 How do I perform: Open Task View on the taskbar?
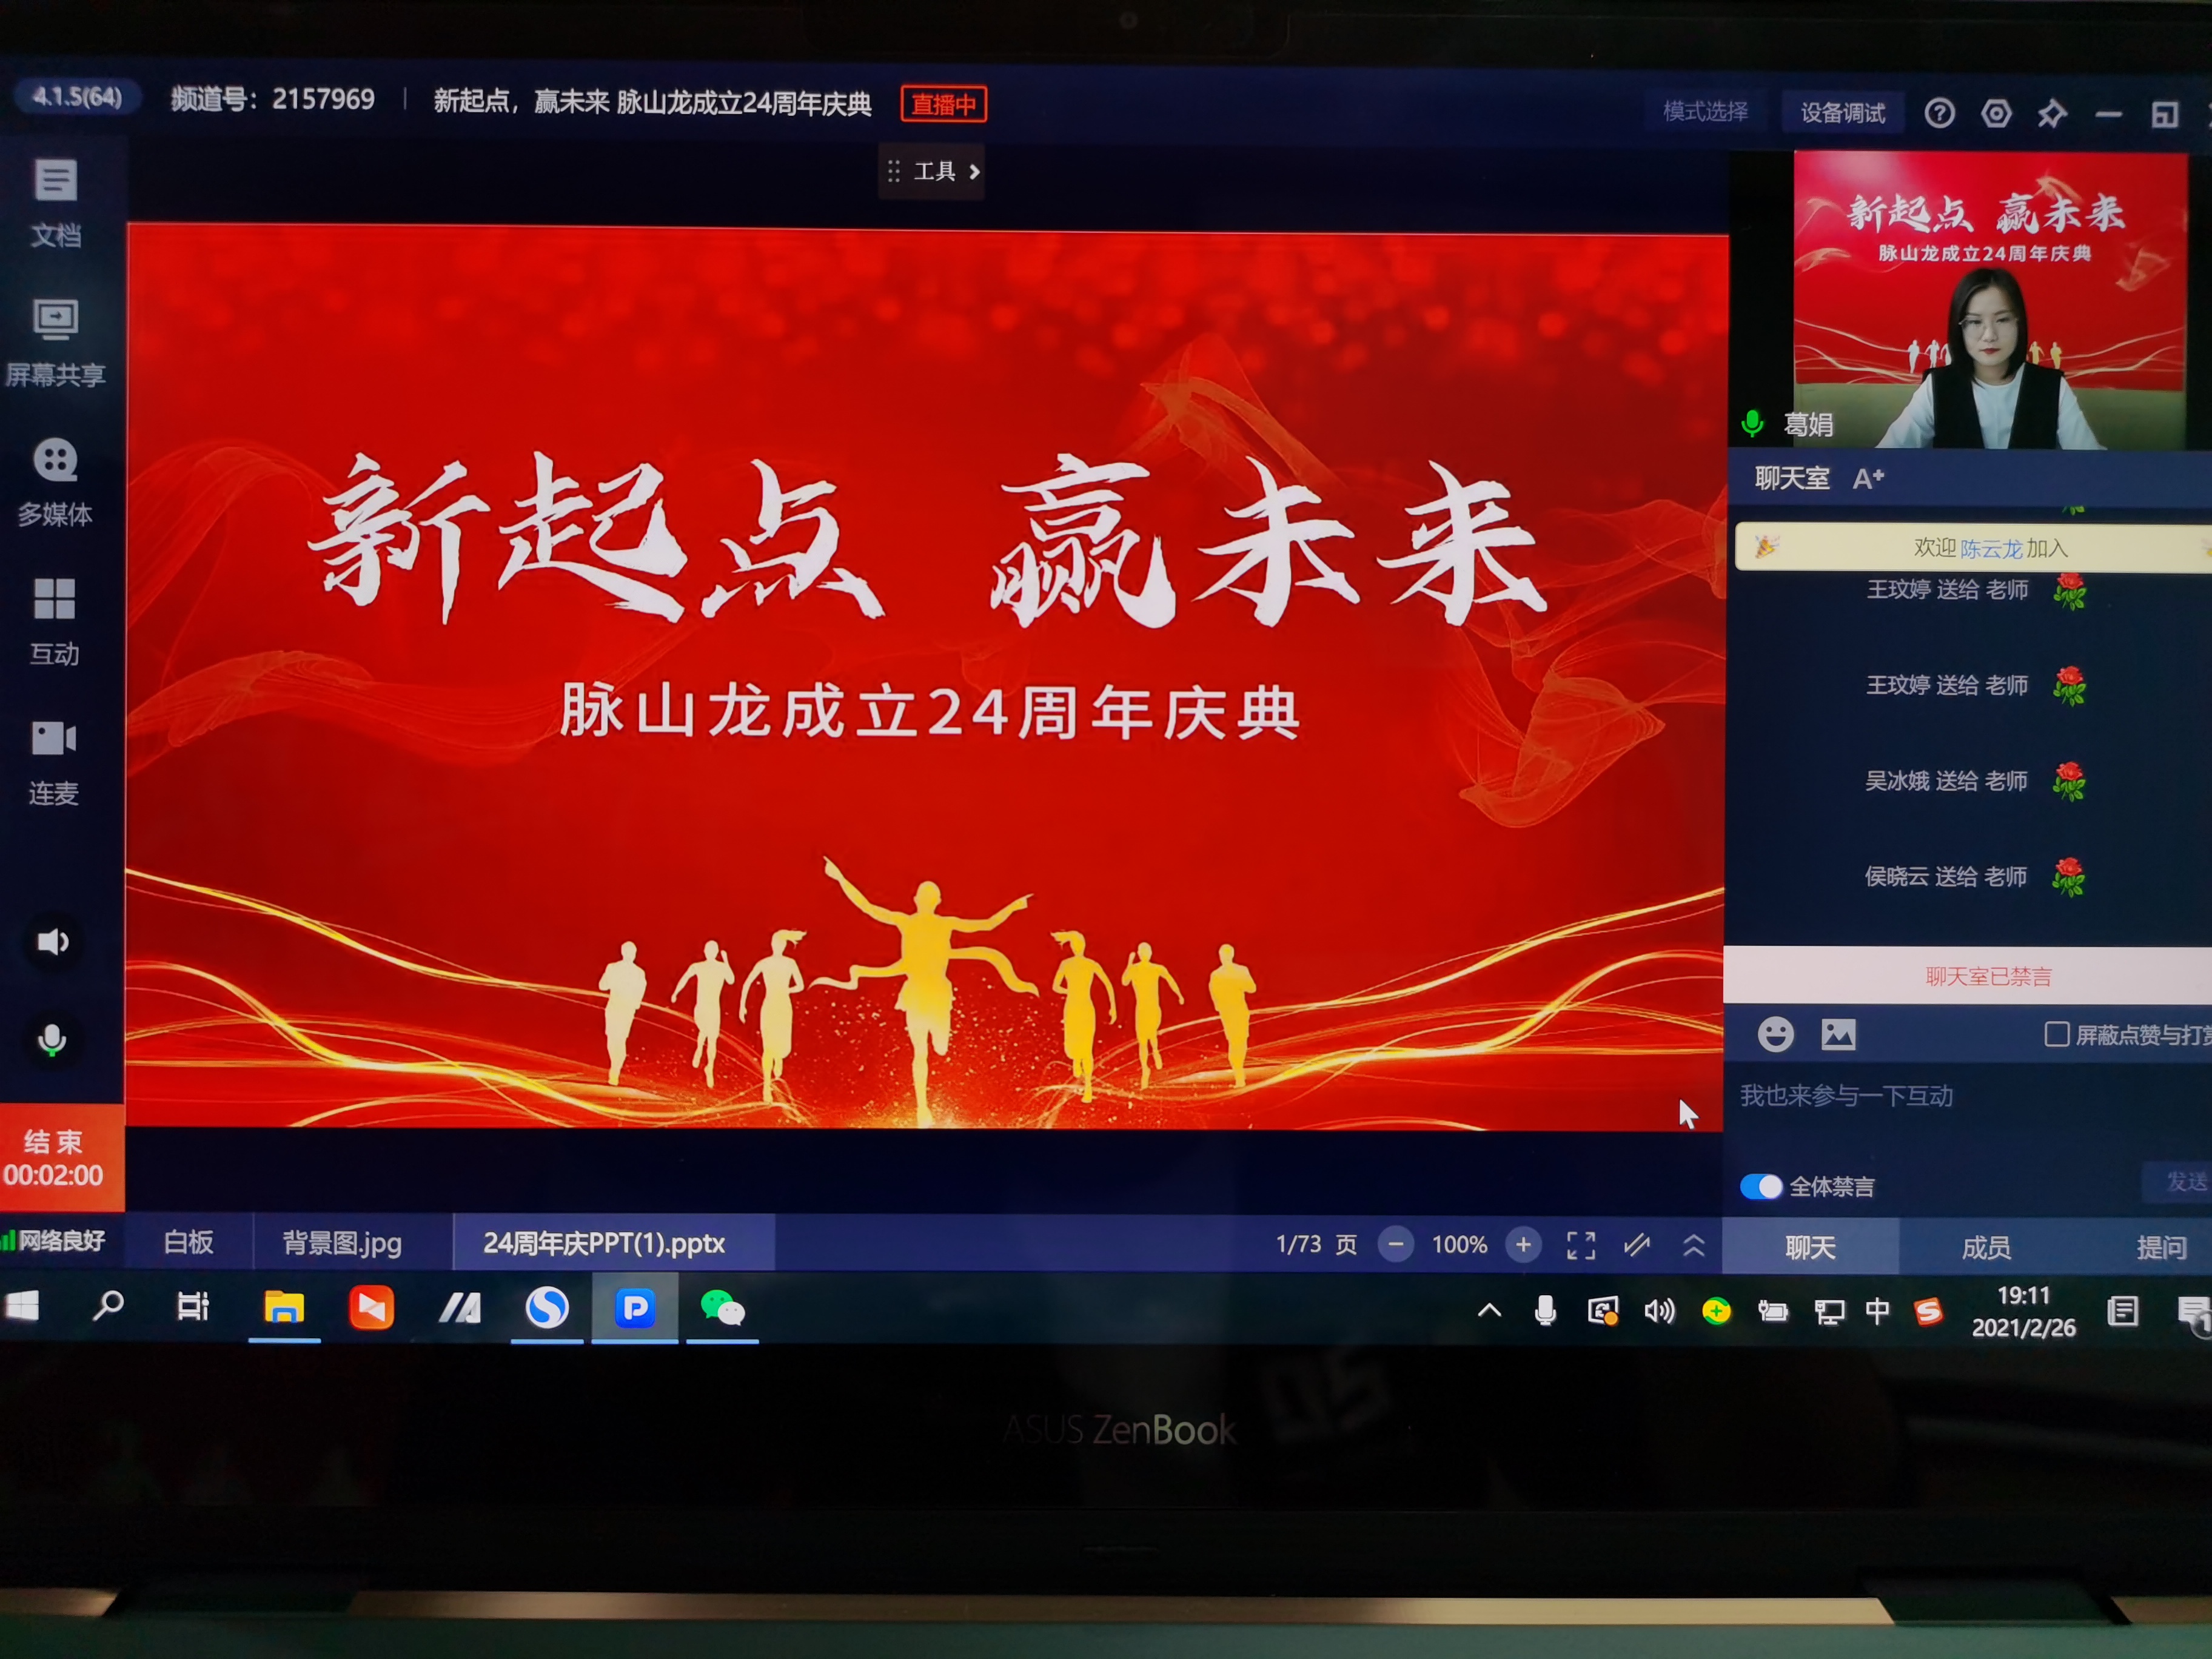pyautogui.click(x=192, y=1306)
